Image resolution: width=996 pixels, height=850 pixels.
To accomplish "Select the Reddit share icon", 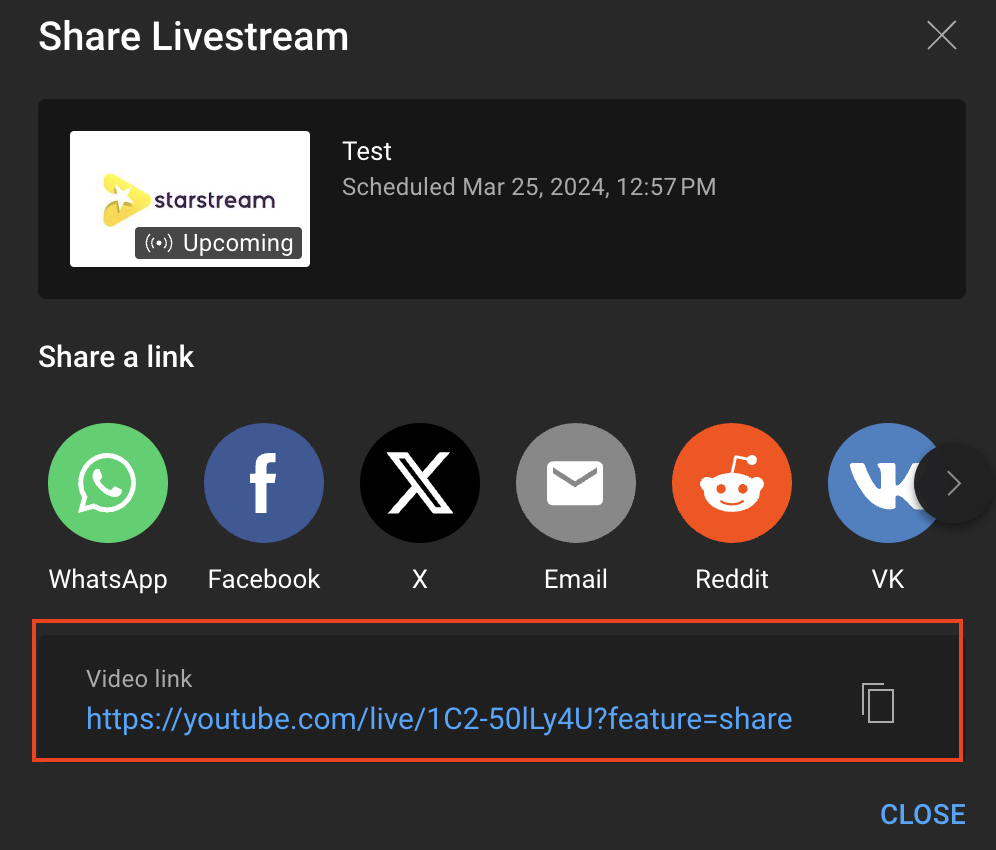I will point(732,484).
